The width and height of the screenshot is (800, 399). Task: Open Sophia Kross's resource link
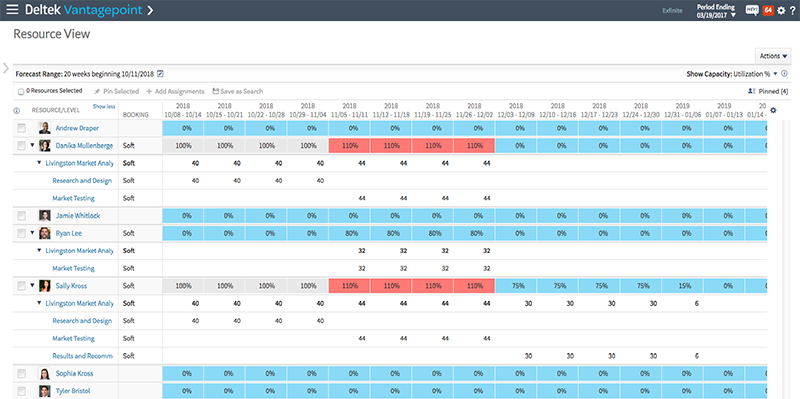(x=74, y=374)
